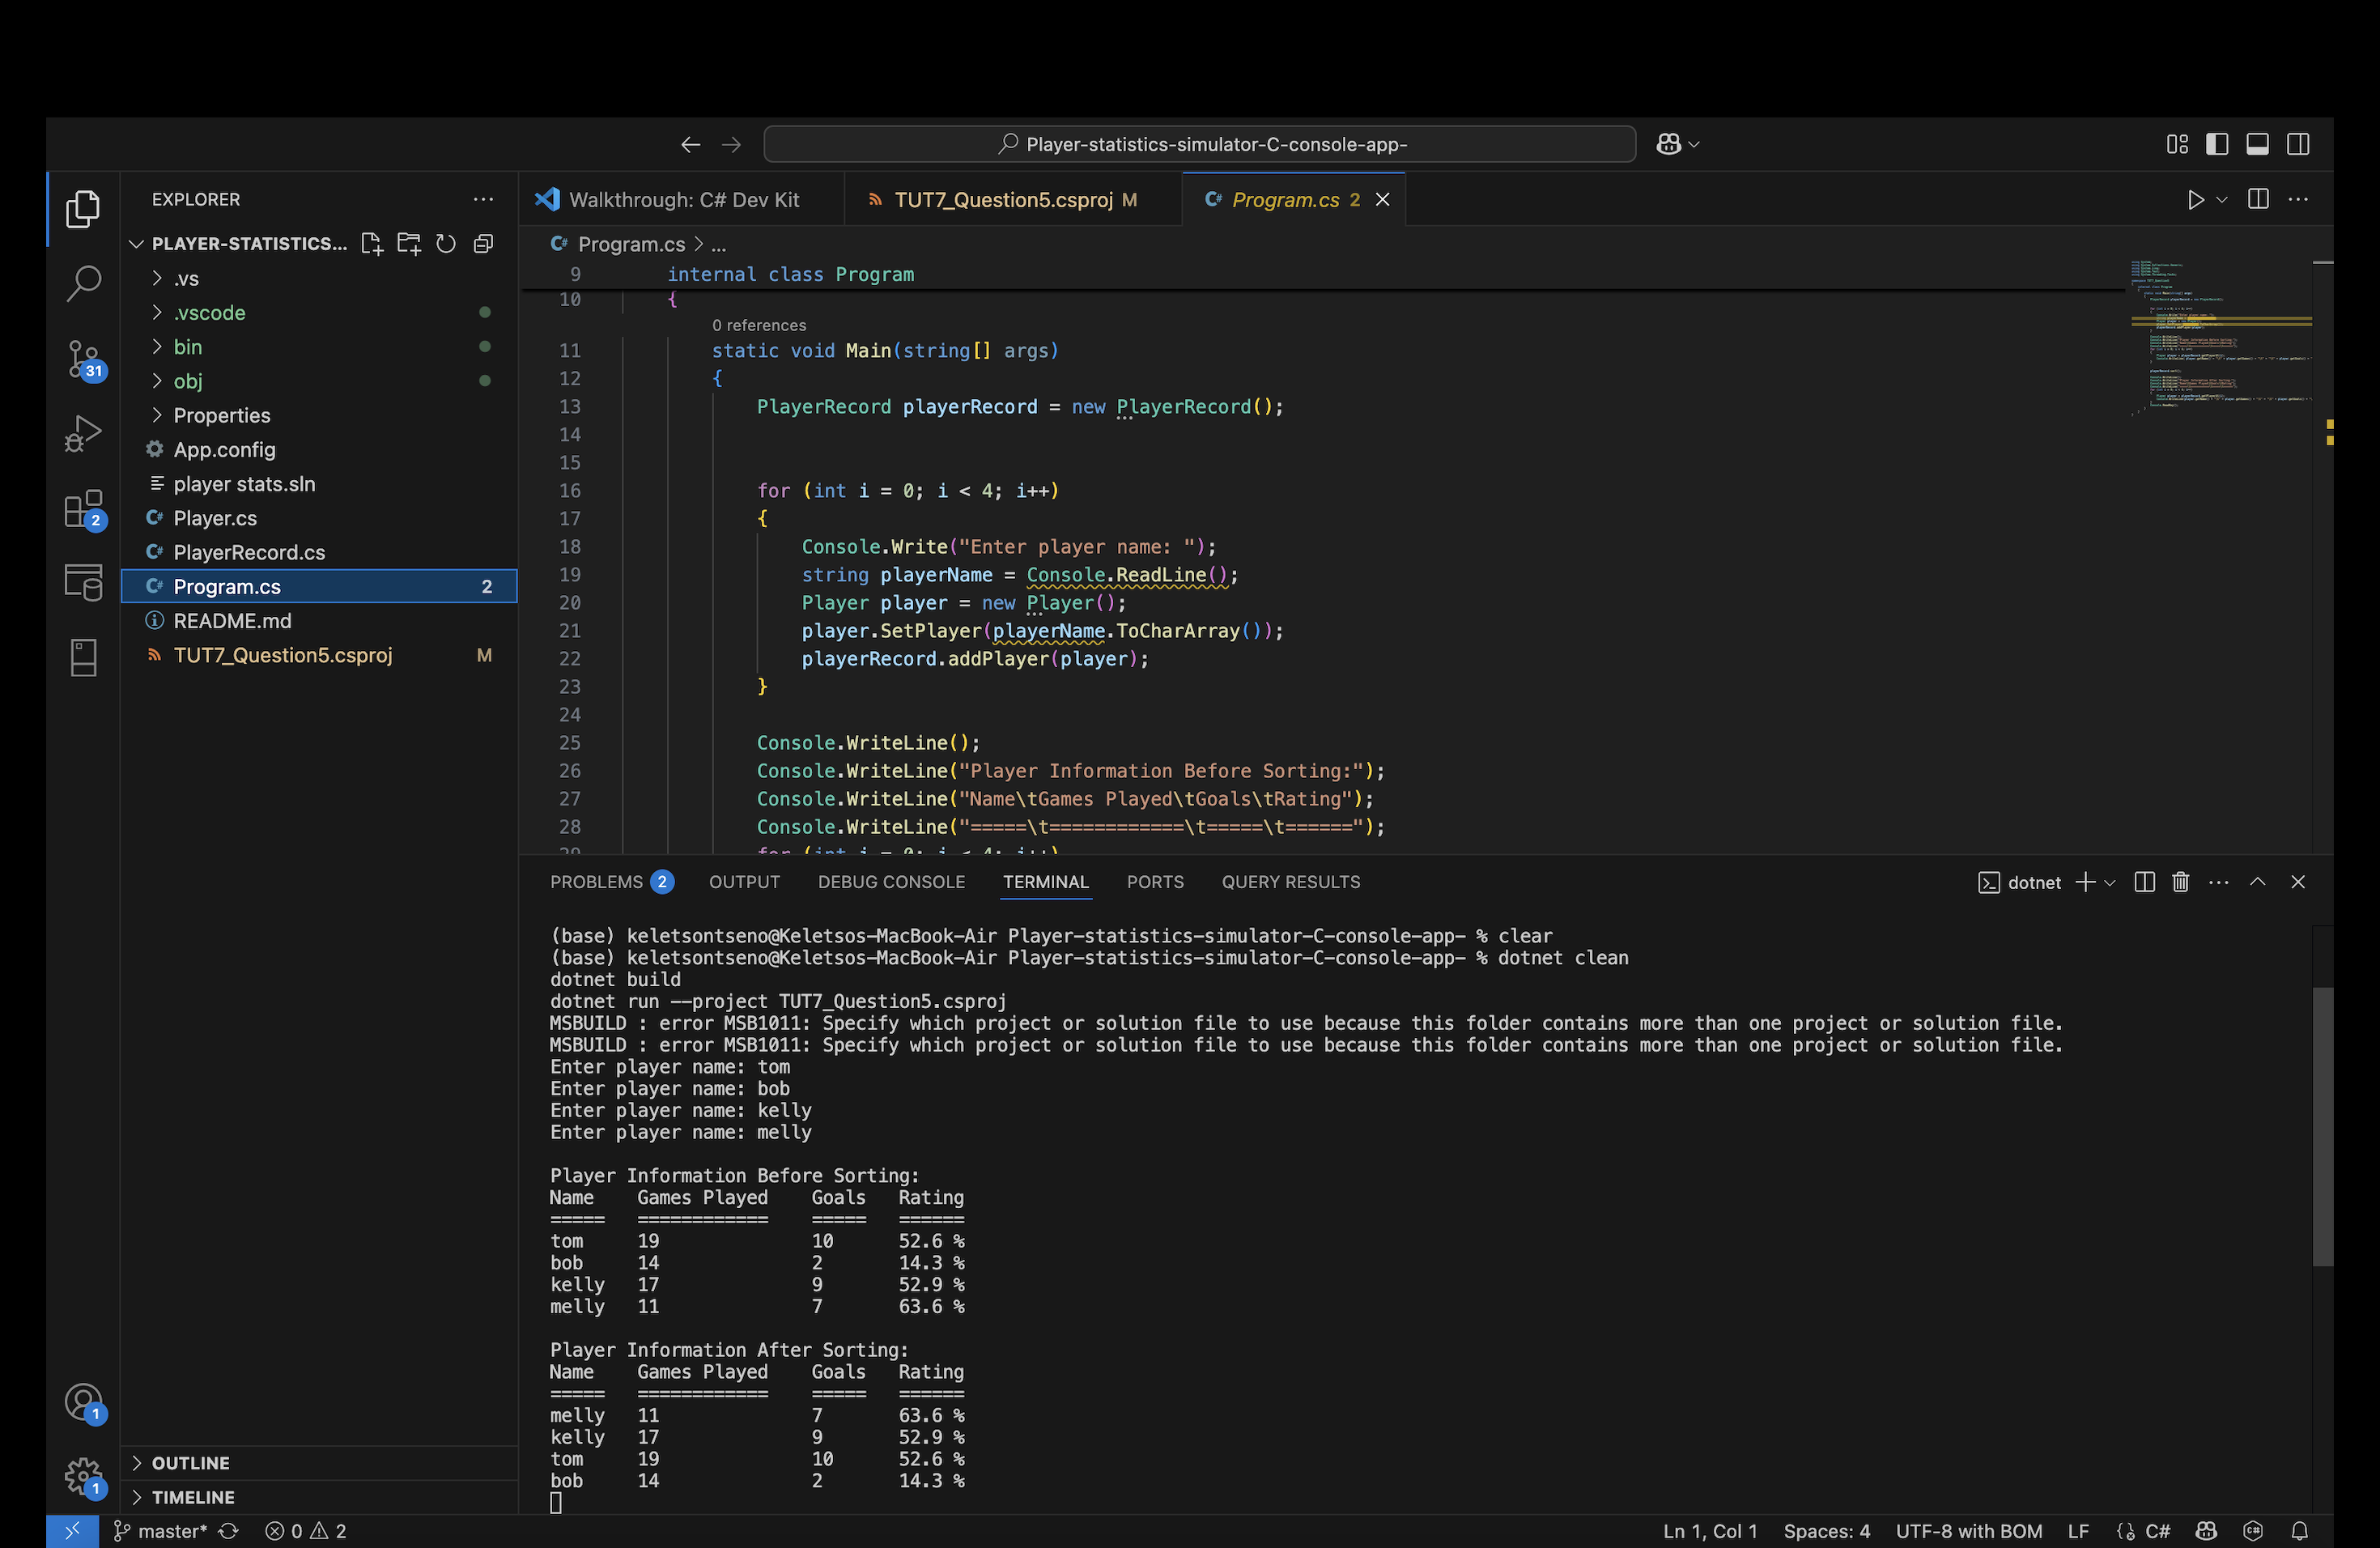Open the QUERY RESULTS panel tab
The width and height of the screenshot is (2380, 1548).
coord(1290,881)
